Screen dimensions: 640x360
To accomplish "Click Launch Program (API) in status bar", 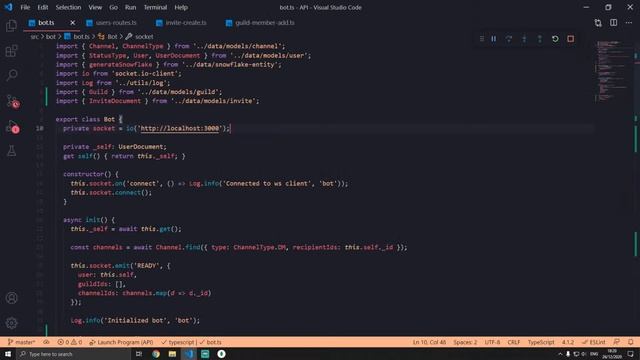I will [121, 342].
